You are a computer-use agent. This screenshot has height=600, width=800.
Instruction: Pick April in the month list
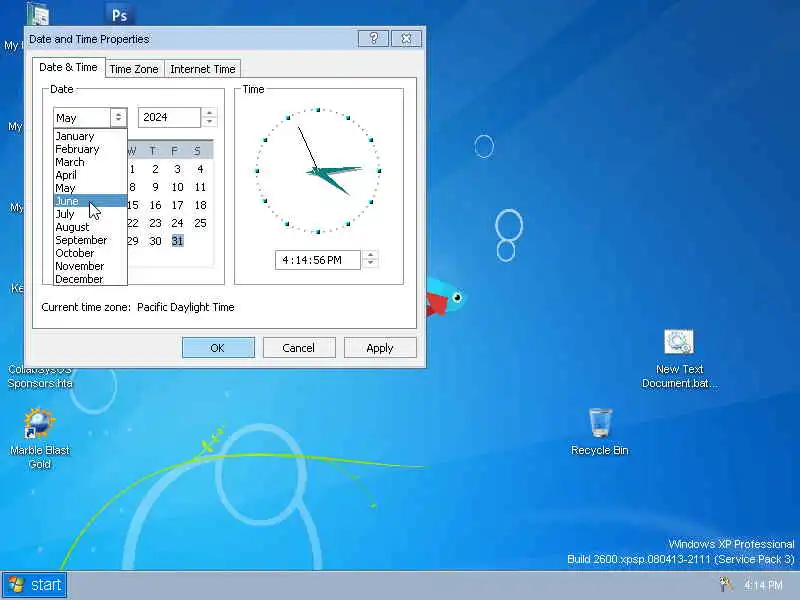[90, 175]
